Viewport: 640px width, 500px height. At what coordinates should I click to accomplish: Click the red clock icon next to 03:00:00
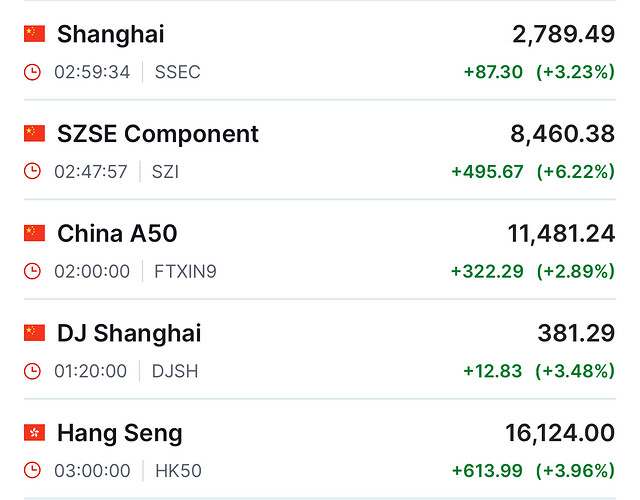[x=33, y=471]
